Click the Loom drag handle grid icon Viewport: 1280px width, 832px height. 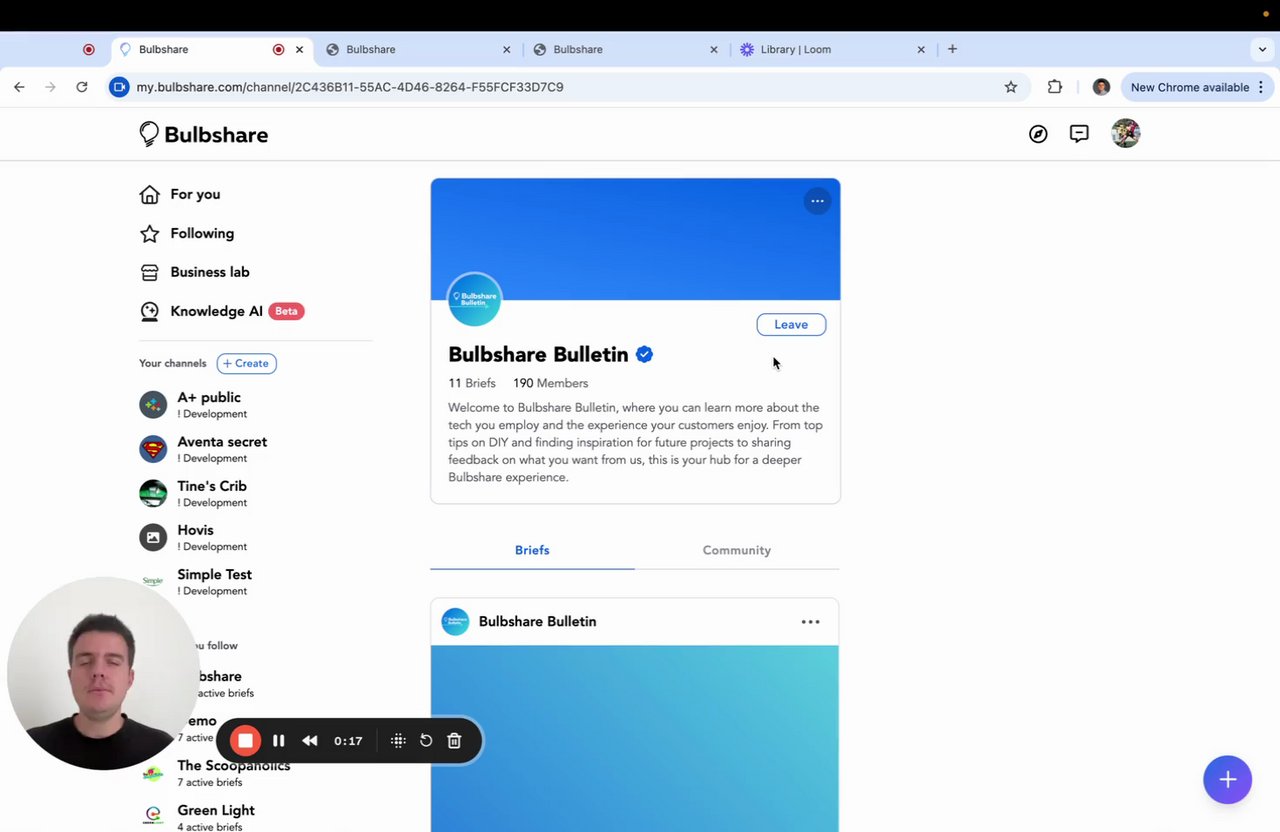pos(398,741)
